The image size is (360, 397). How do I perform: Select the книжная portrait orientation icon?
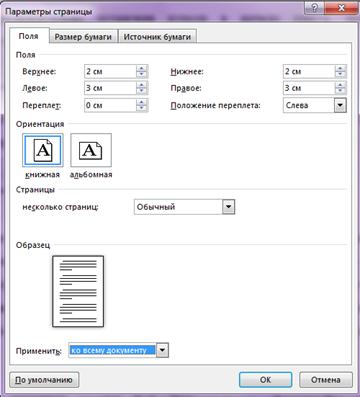point(43,150)
